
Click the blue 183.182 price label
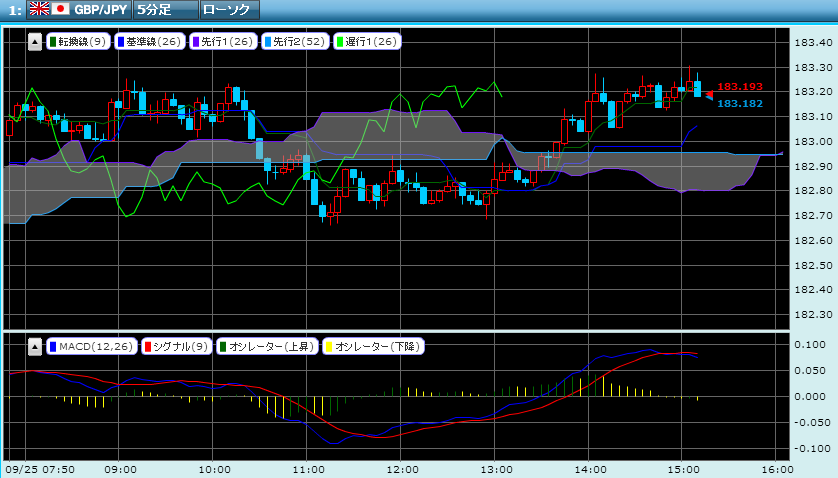[x=740, y=104]
